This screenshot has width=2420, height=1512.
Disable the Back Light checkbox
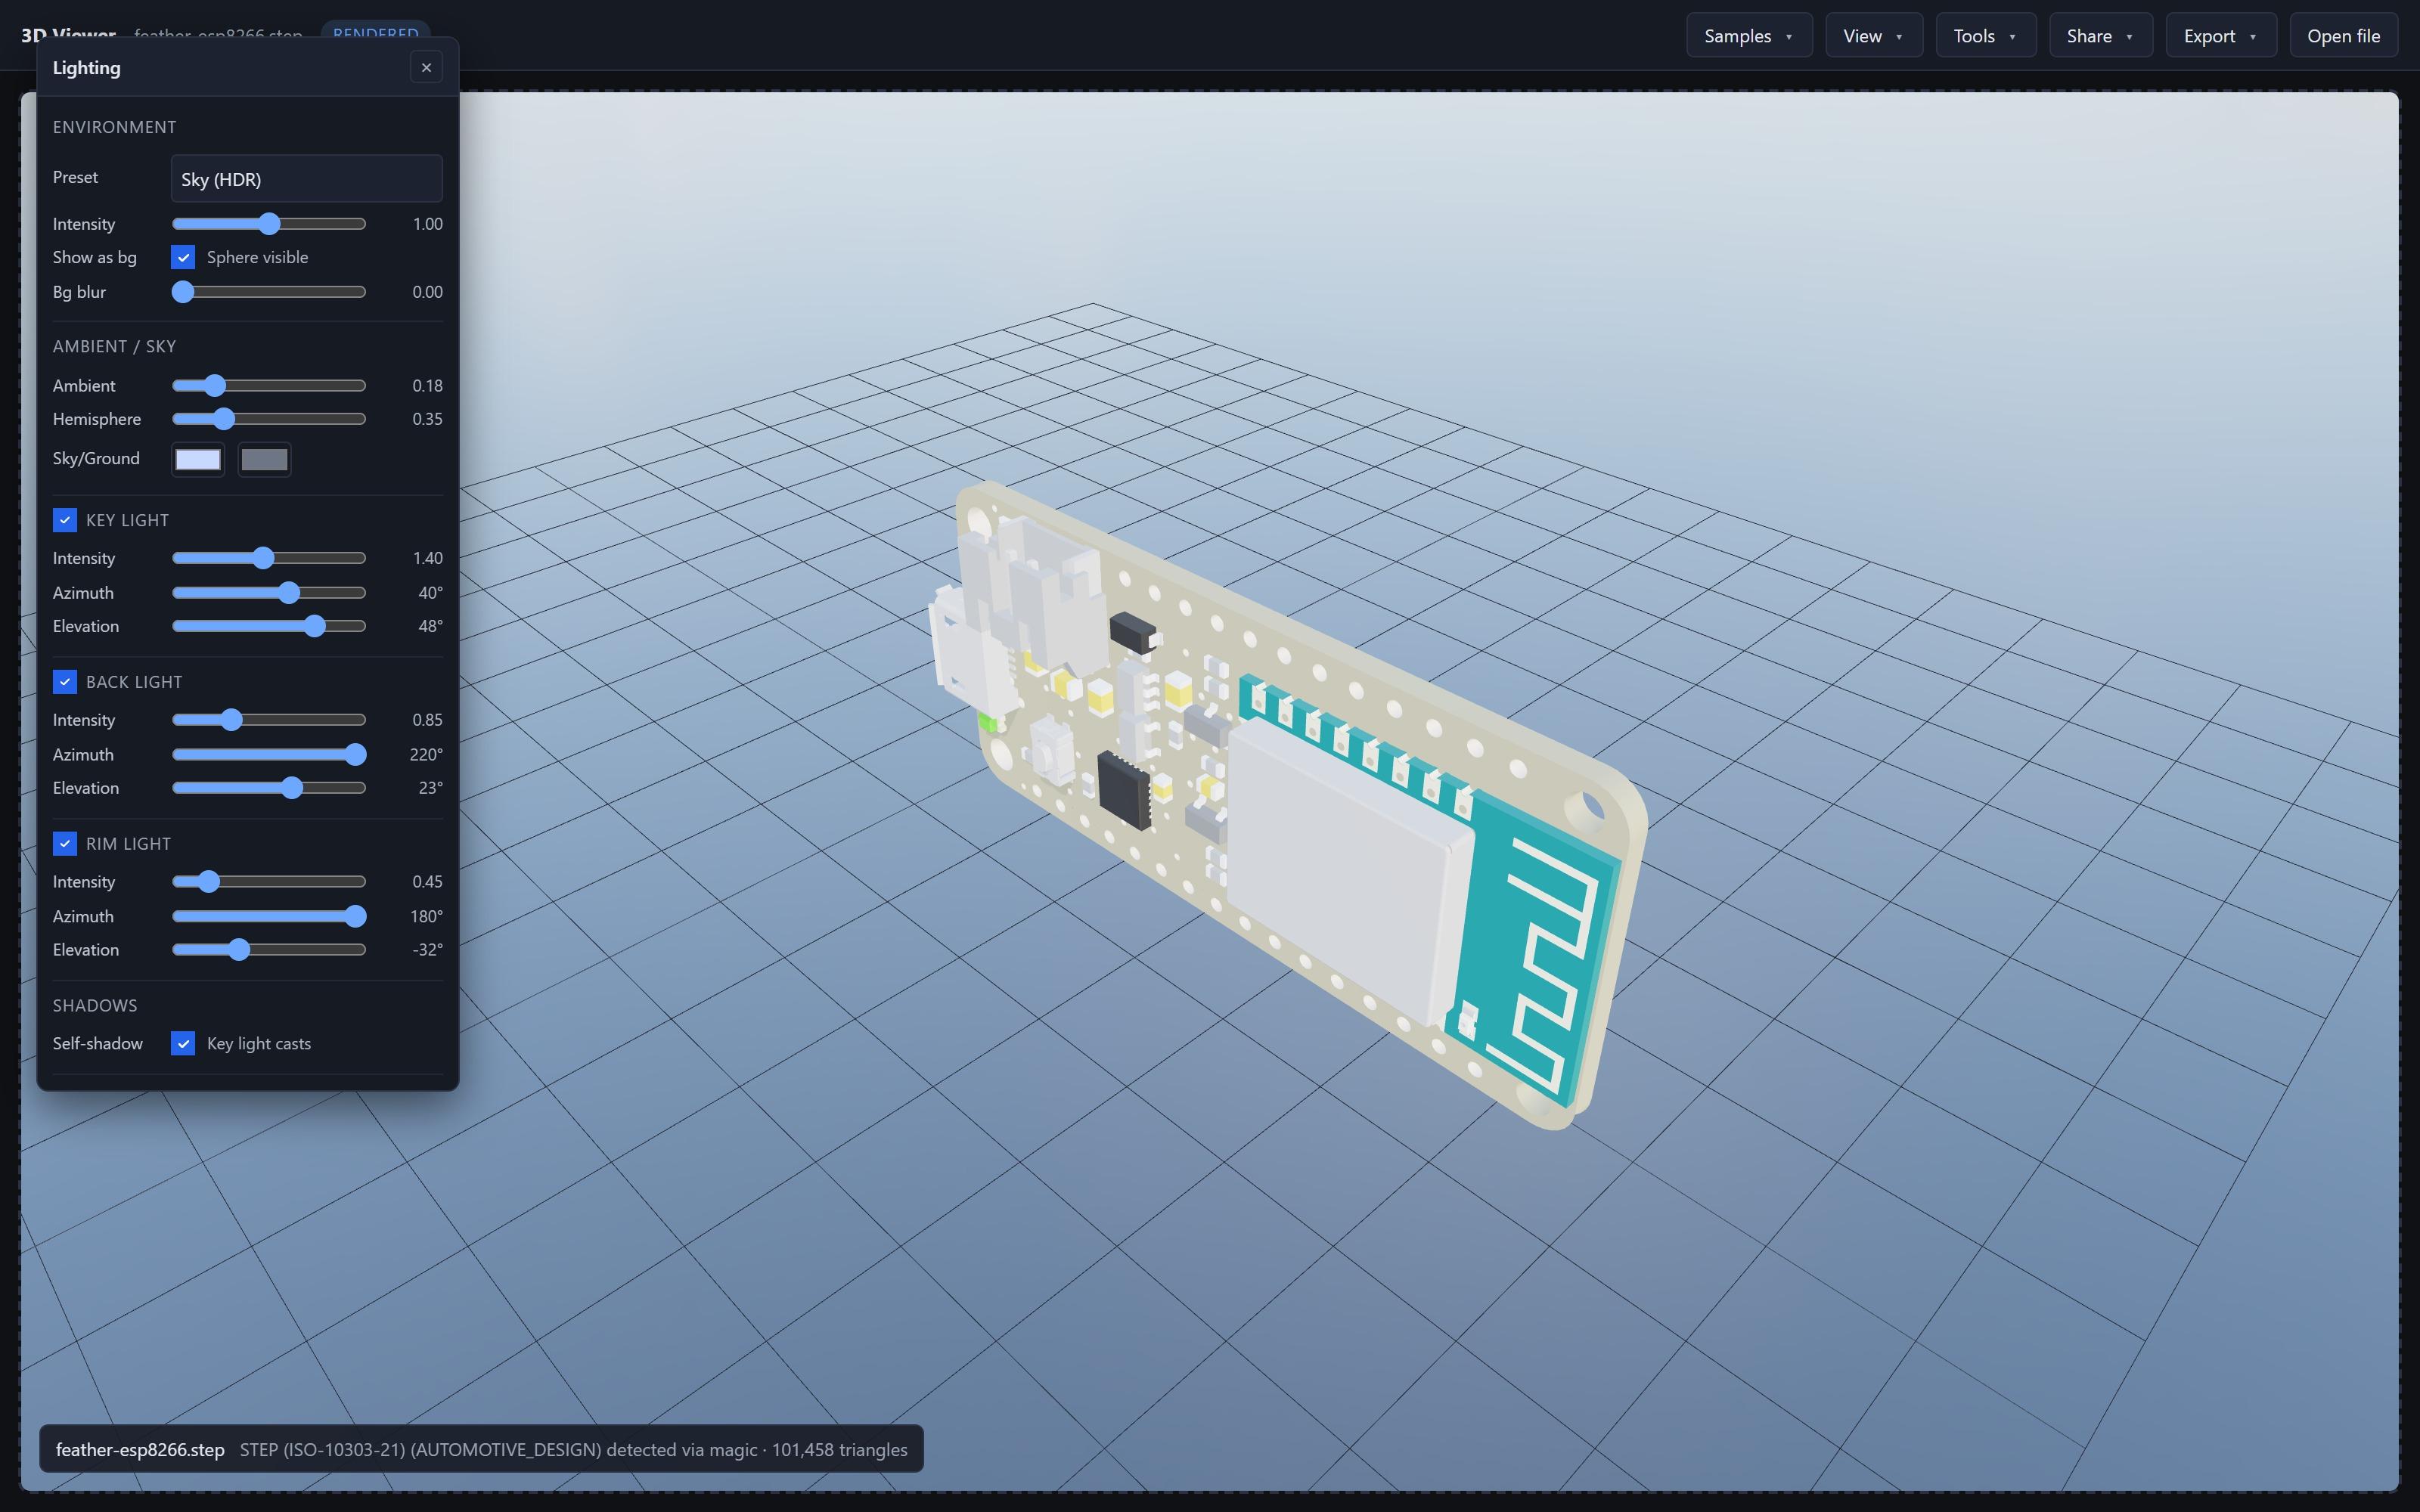[65, 682]
